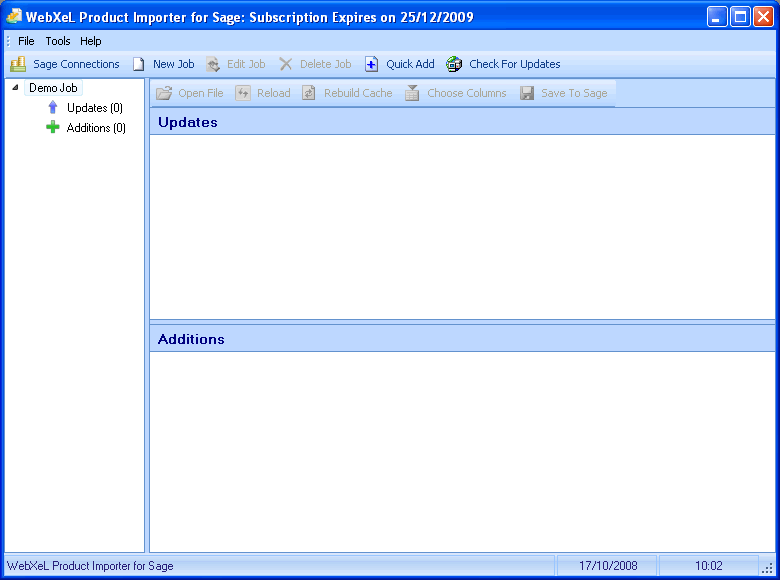Screen dimensions: 780x580
Task: Click the window resize grip in status bar
Action: (768, 568)
